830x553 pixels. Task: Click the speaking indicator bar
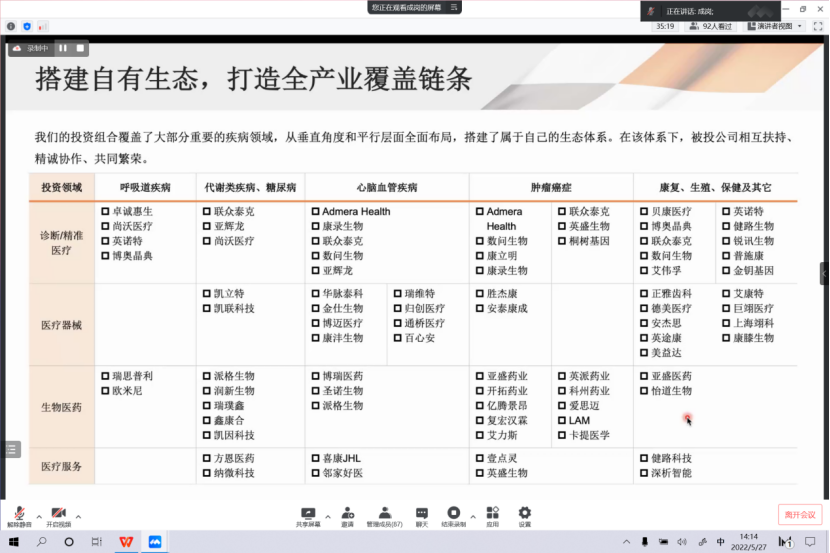point(710,11)
